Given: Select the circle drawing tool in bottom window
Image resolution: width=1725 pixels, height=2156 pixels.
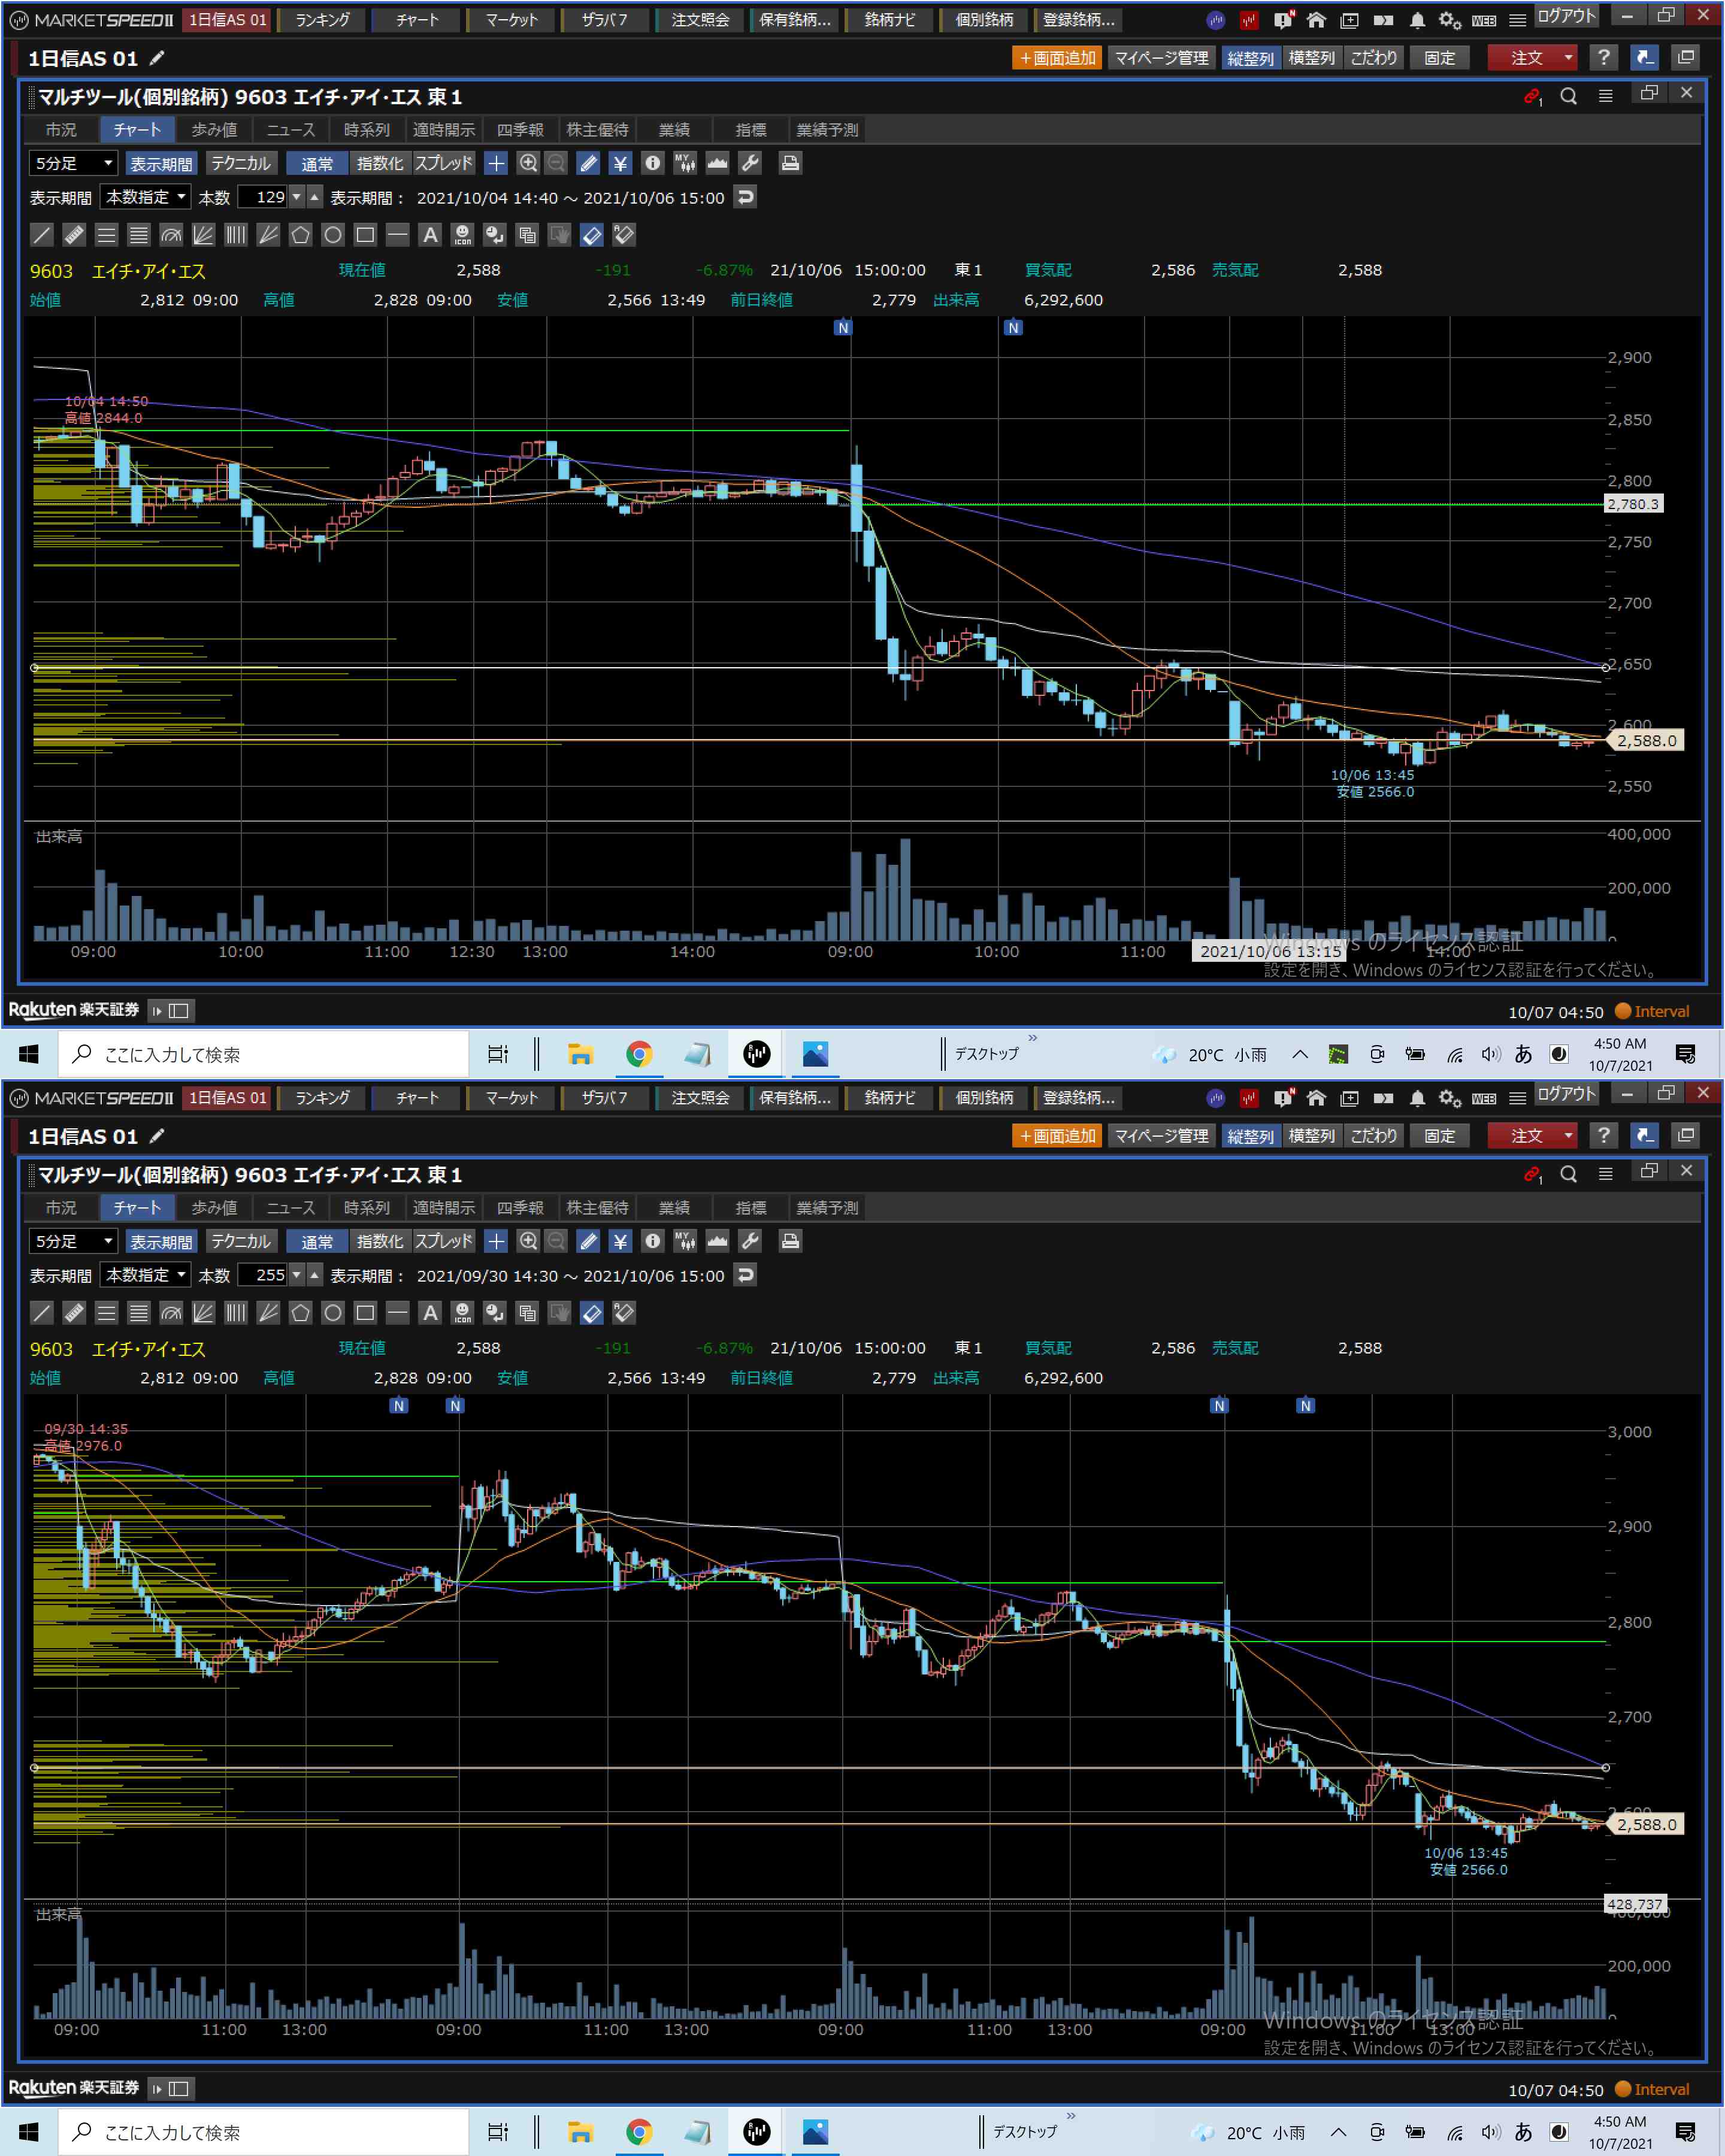Looking at the screenshot, I should tap(333, 1313).
